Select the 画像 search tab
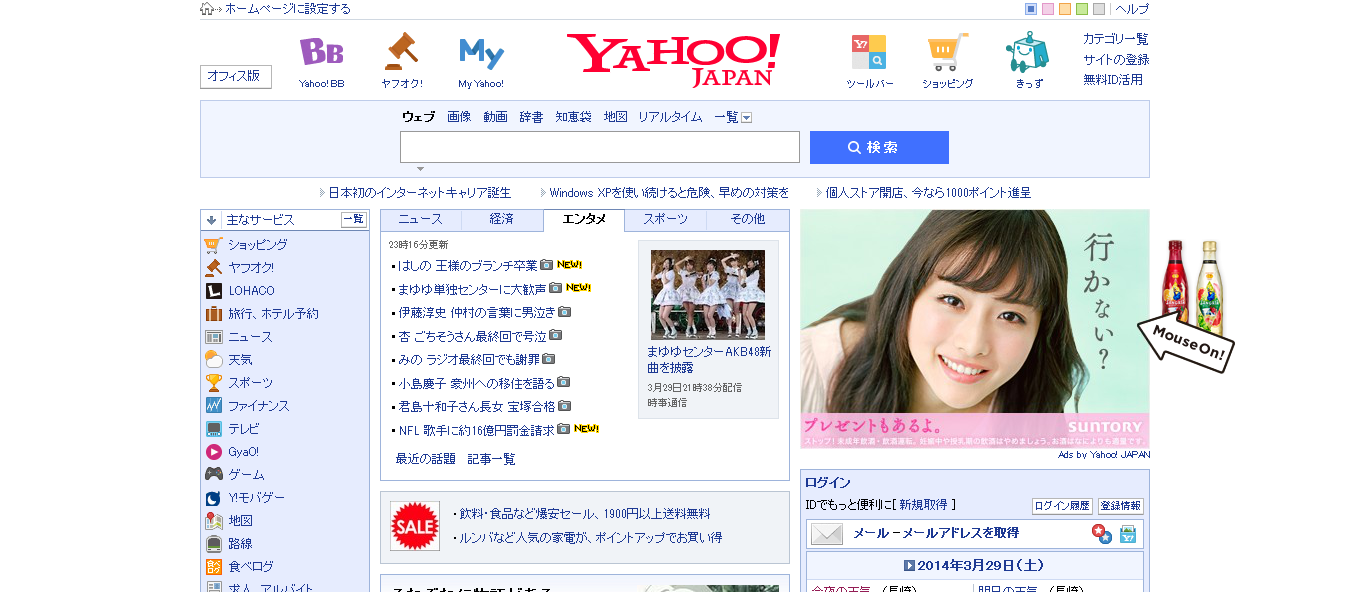The image size is (1349, 592). [x=459, y=117]
